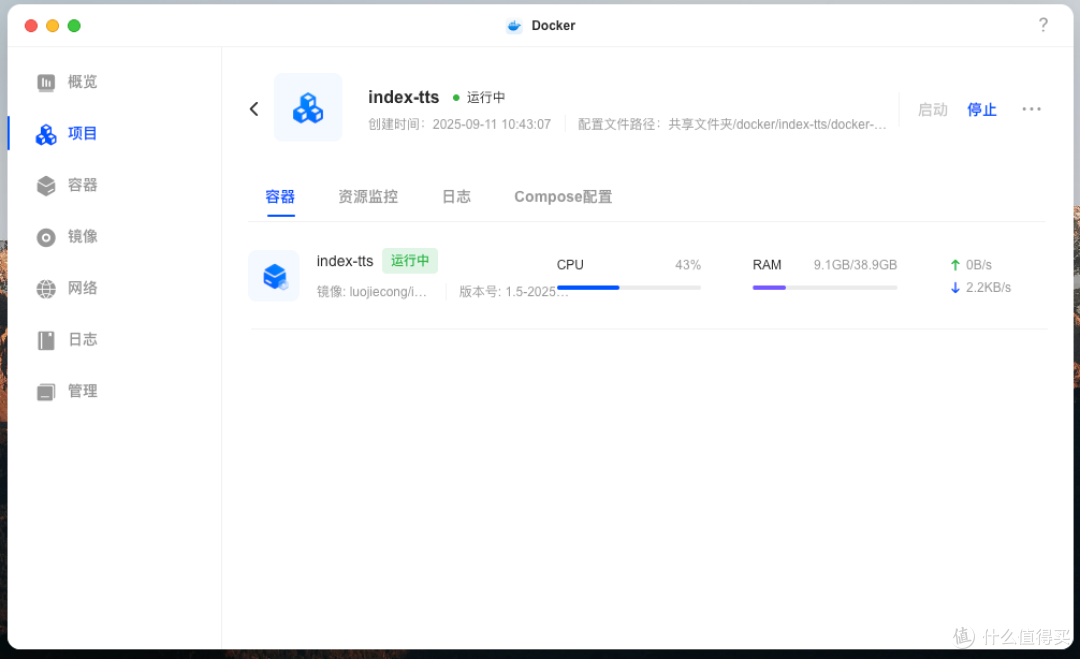Viewport: 1080px width, 659px height.
Task: Switch to the 资源监控 tab
Action: pos(367,196)
